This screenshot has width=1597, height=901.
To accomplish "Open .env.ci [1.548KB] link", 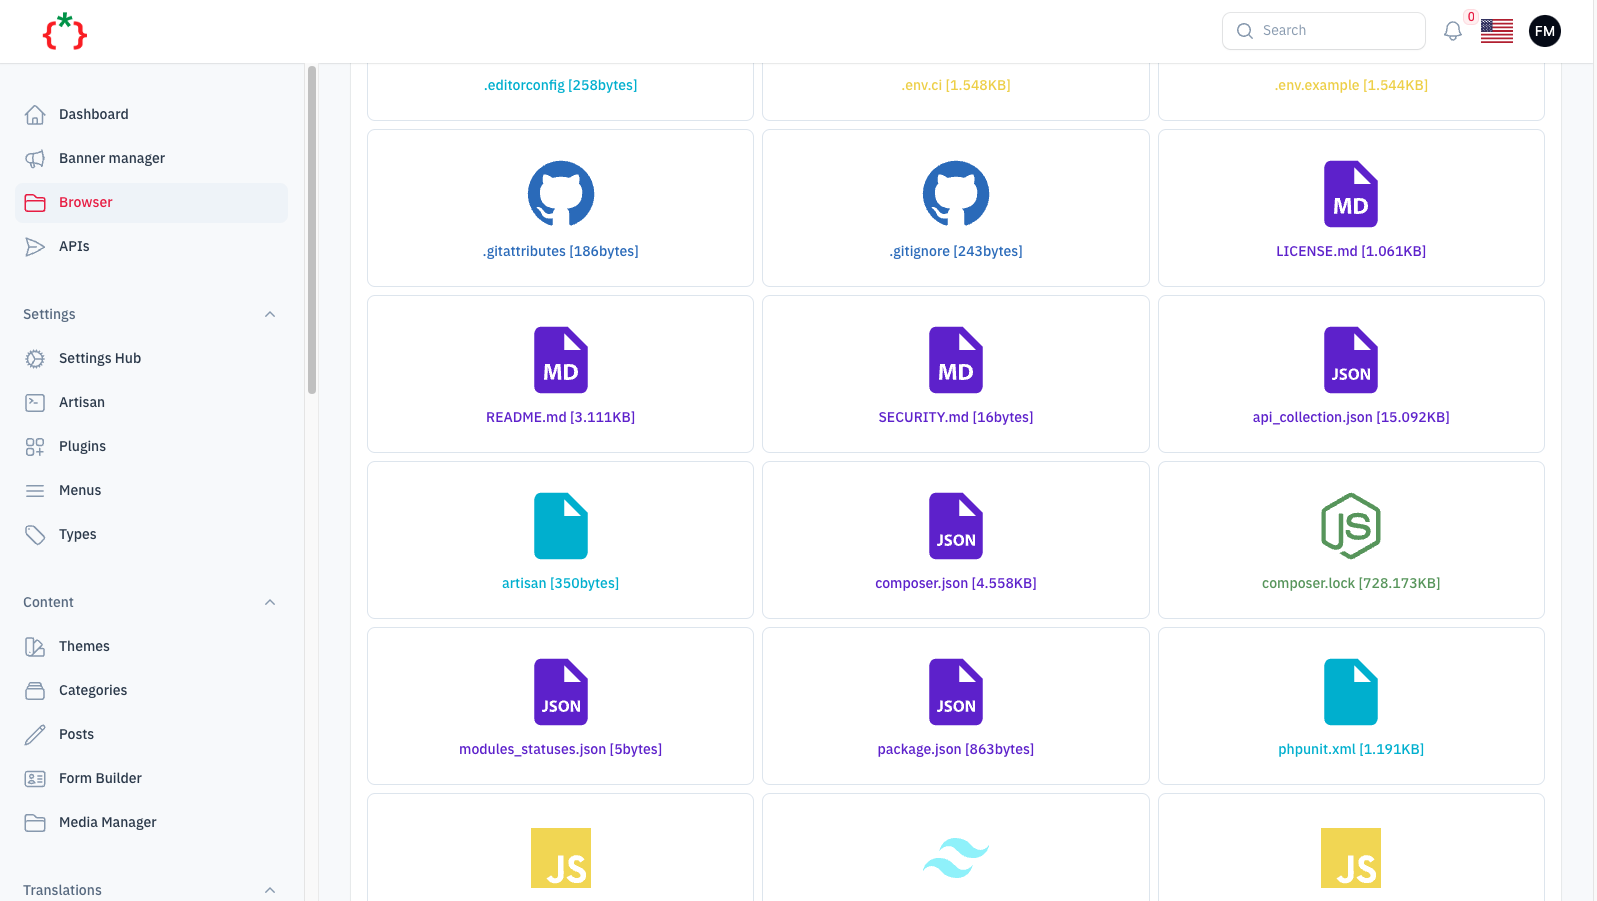I will tap(956, 85).
